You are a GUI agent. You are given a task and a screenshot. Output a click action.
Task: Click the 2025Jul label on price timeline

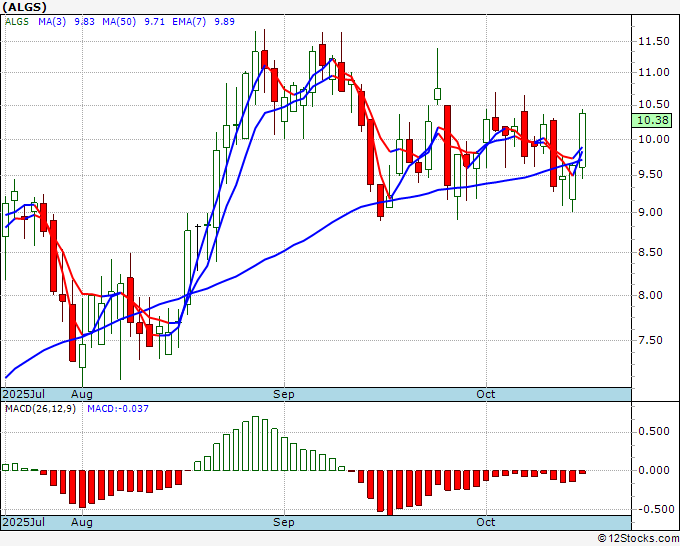click(24, 394)
